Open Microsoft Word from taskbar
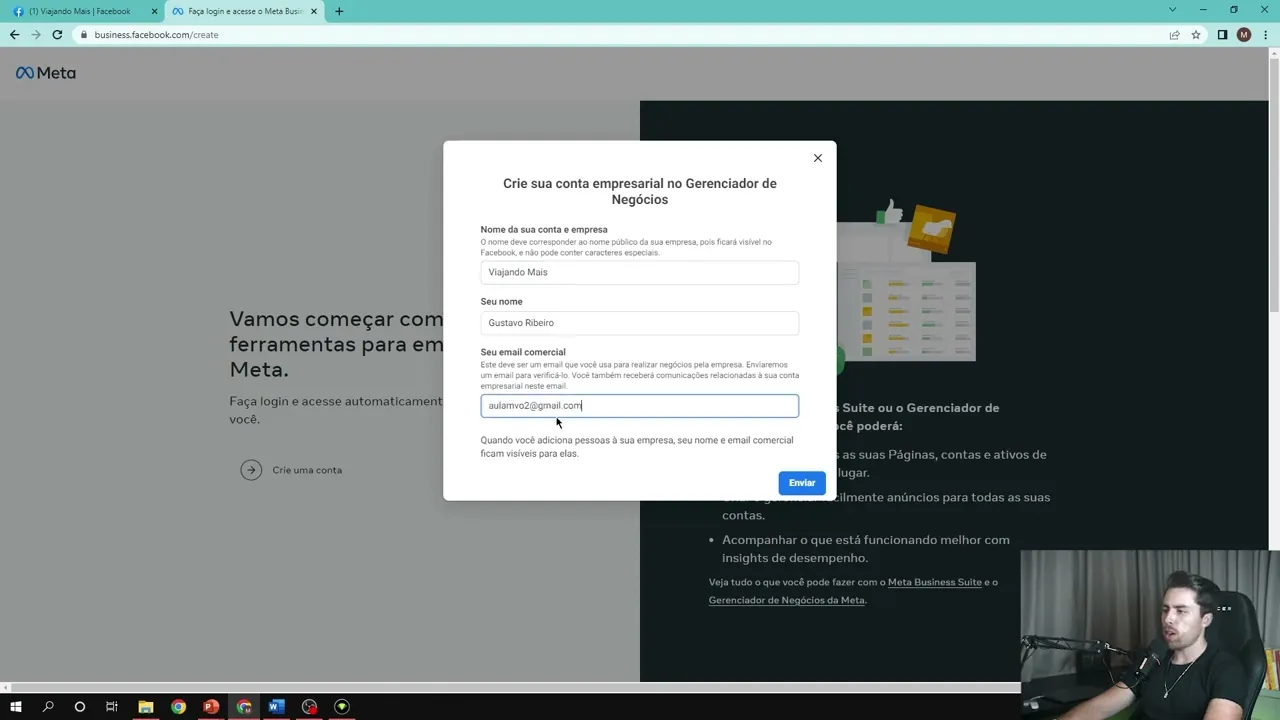This screenshot has height=720, width=1280. click(x=276, y=707)
